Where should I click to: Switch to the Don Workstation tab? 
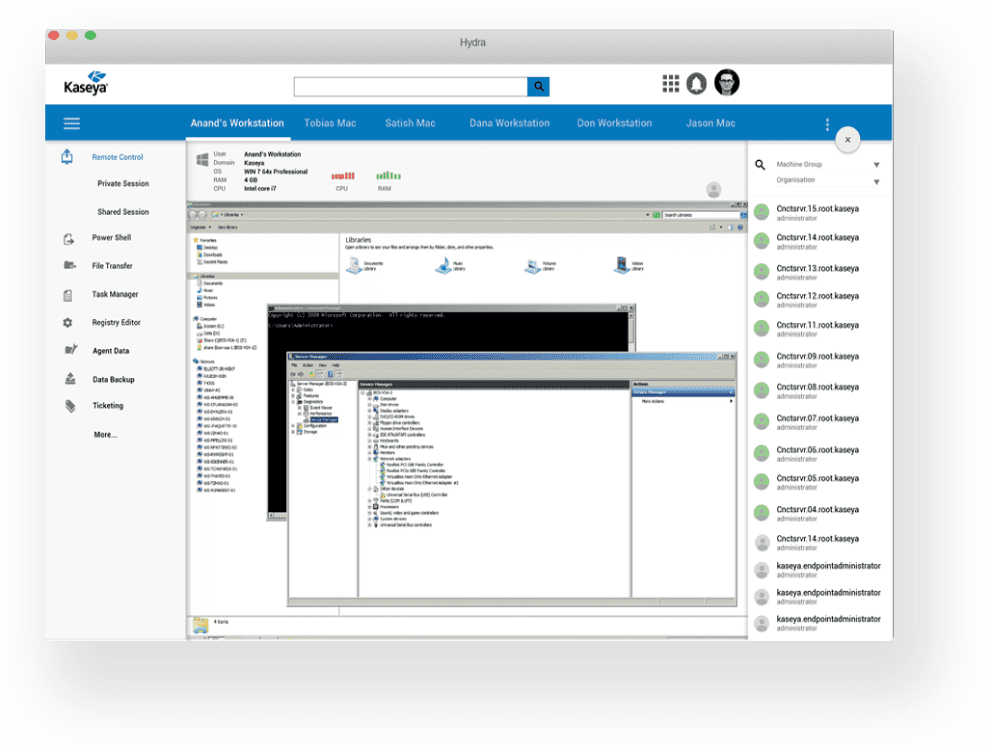click(x=614, y=123)
